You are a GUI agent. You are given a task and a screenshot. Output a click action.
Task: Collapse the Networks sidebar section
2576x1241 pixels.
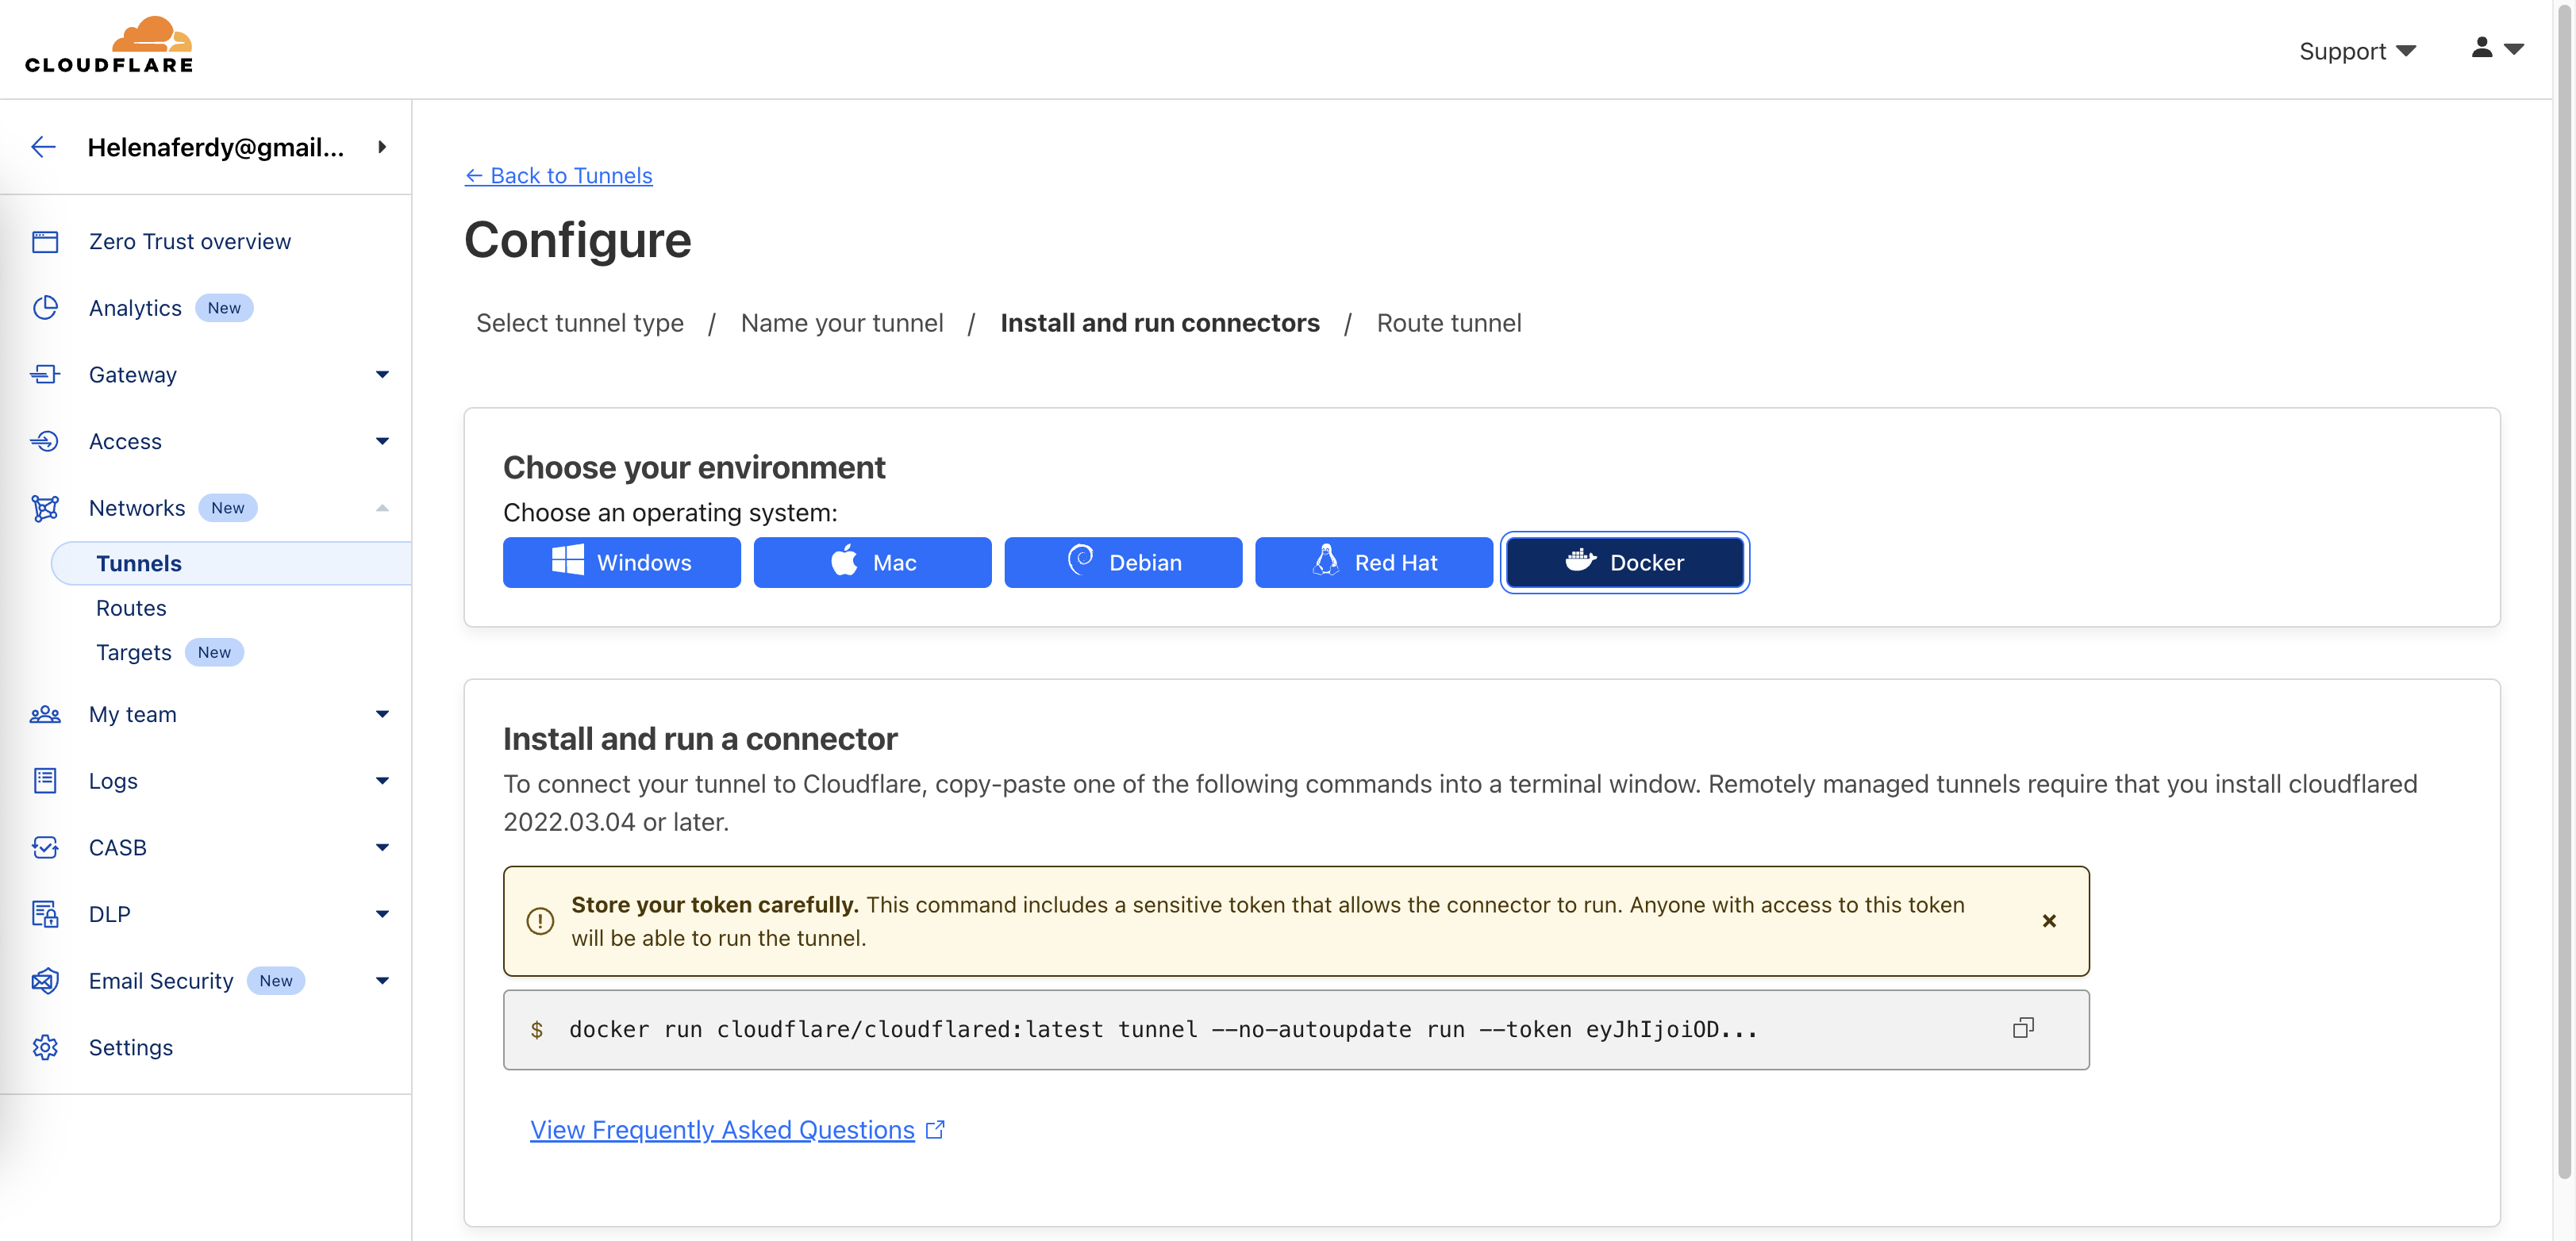[x=382, y=508]
